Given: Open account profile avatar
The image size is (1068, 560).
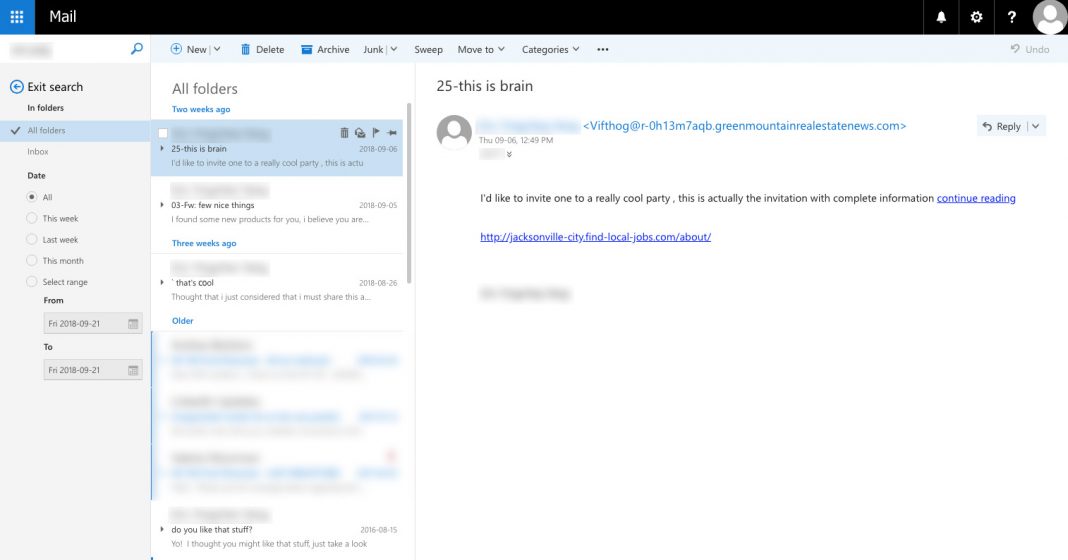Looking at the screenshot, I should point(1050,17).
